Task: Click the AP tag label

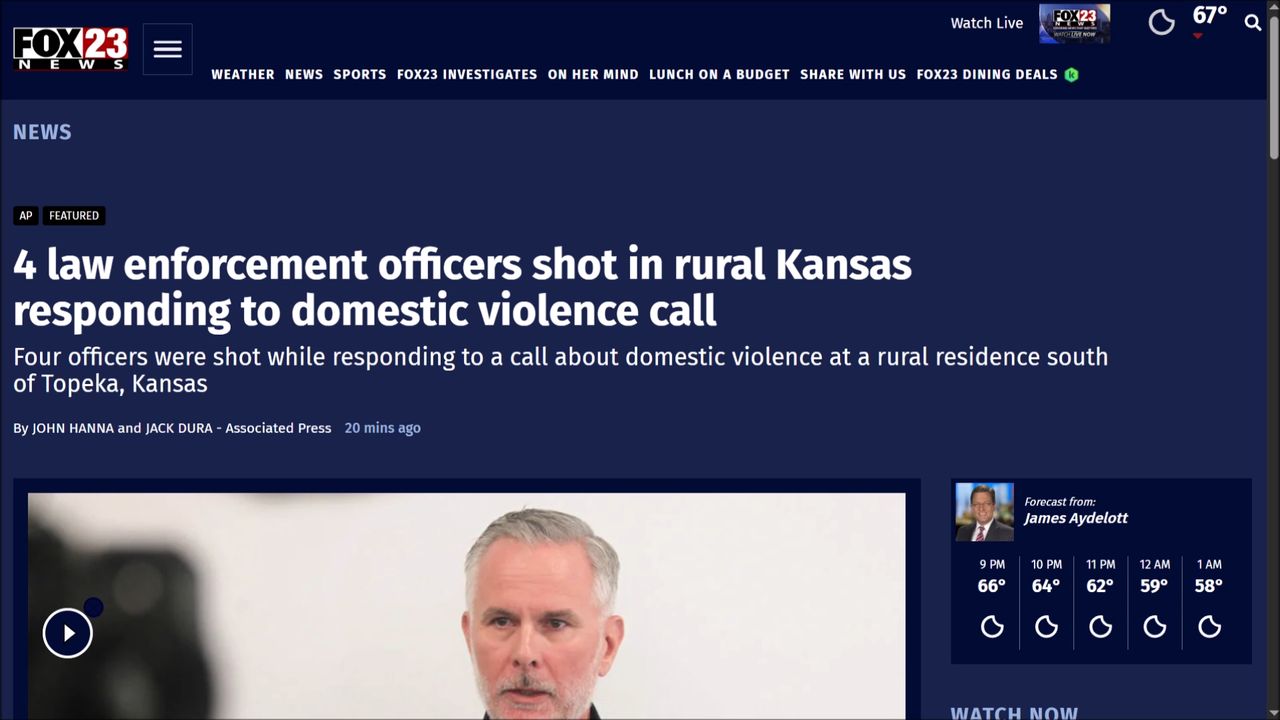Action: coord(26,215)
